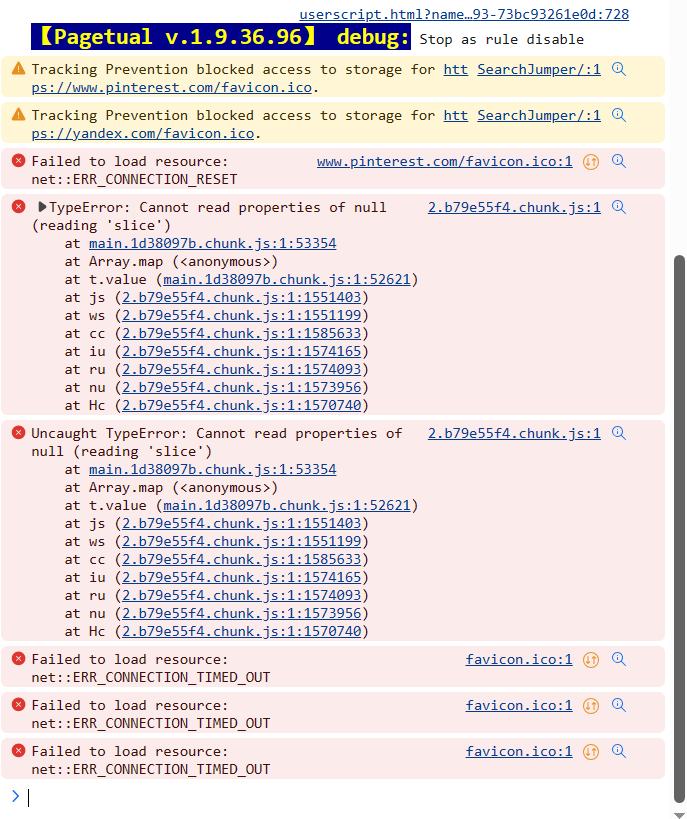Image resolution: width=687 pixels, height=819 pixels.
Task: Open the SearchJumper/:1 link on the Pinterest warning
Action: (x=539, y=69)
